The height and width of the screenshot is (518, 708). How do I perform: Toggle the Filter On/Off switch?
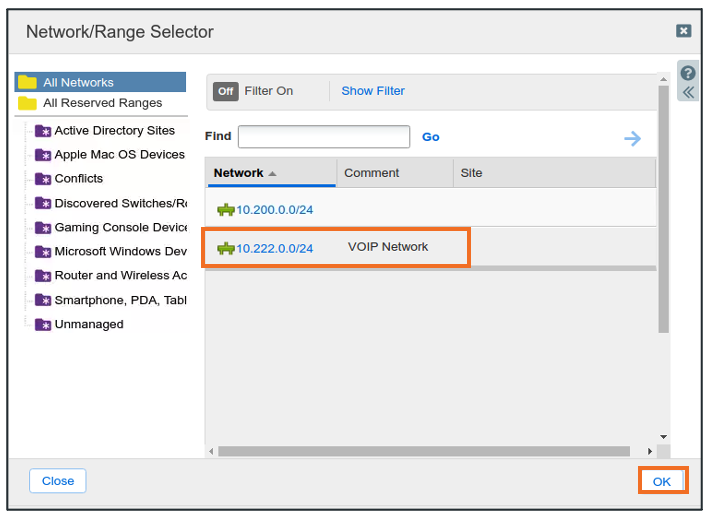[x=226, y=91]
